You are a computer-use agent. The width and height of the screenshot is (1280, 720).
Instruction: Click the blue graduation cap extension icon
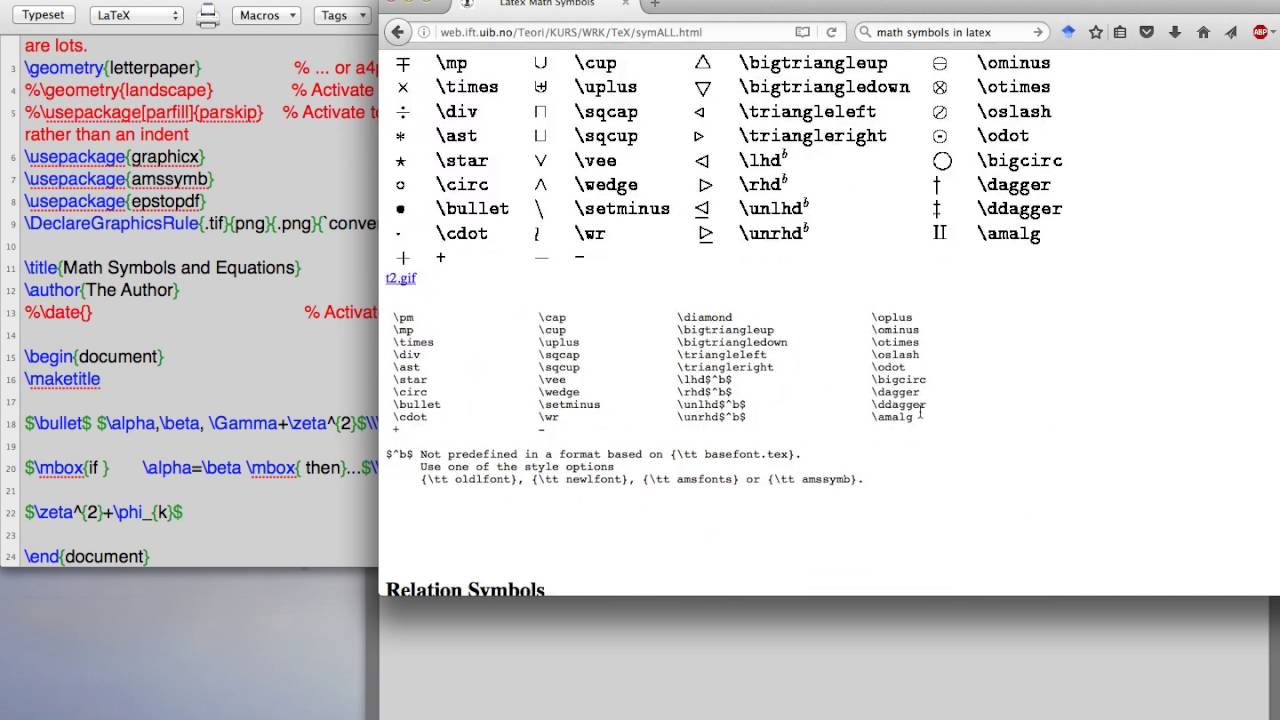[x=1068, y=32]
